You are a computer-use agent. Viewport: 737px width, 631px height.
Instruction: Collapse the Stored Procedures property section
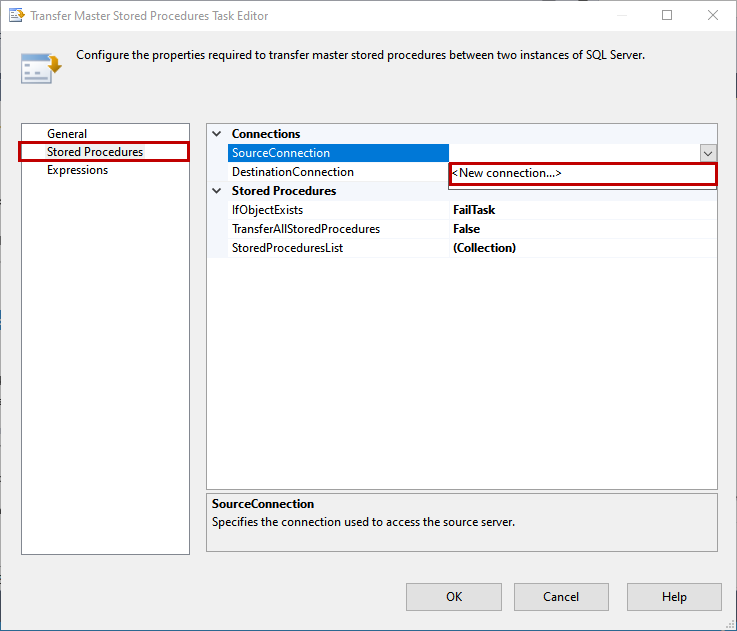(x=217, y=191)
